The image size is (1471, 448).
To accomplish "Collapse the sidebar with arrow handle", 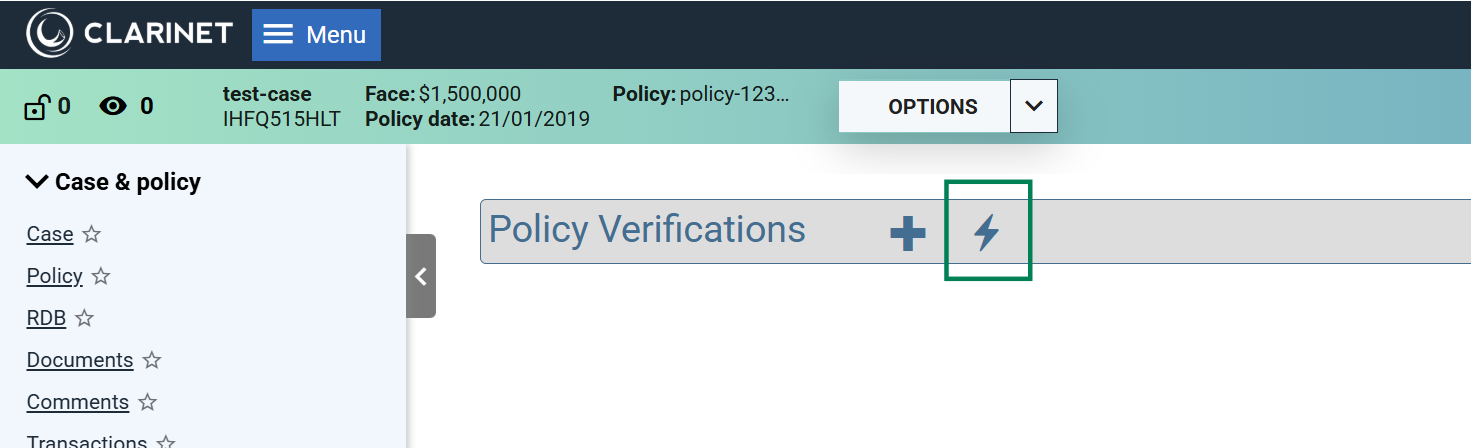I will pyautogui.click(x=421, y=276).
